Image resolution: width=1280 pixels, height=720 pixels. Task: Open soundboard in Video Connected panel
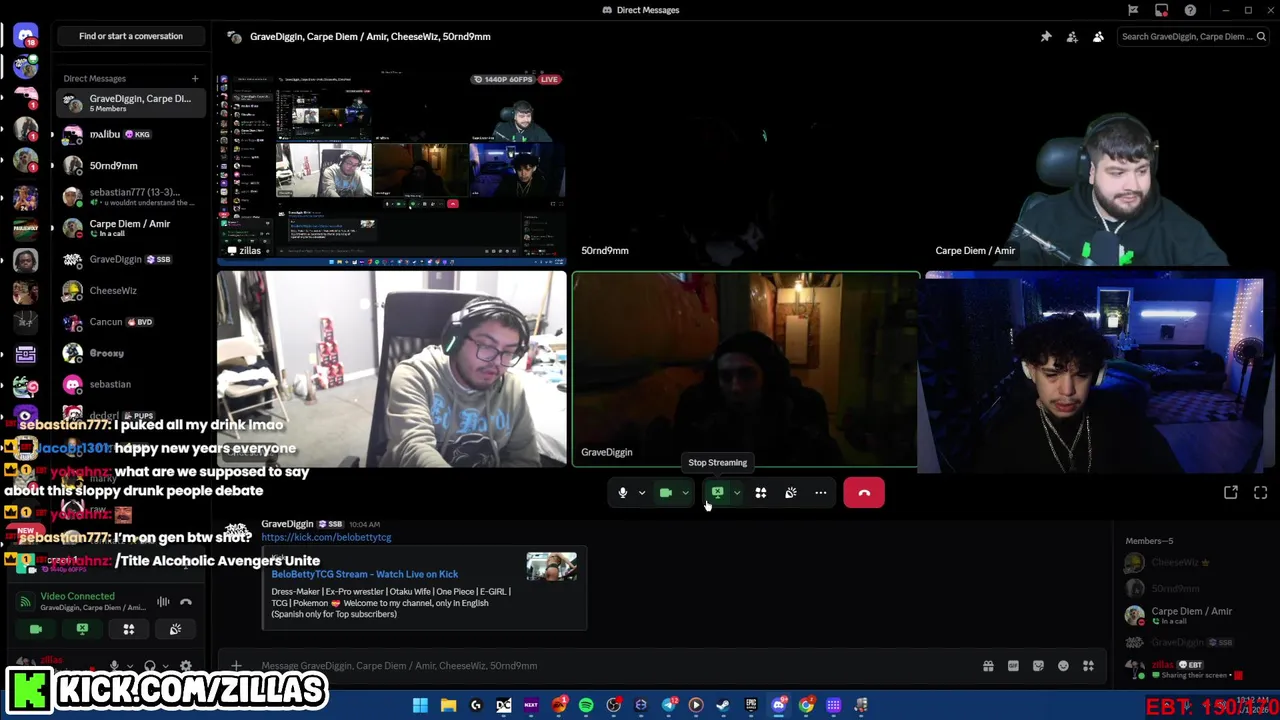[175, 629]
